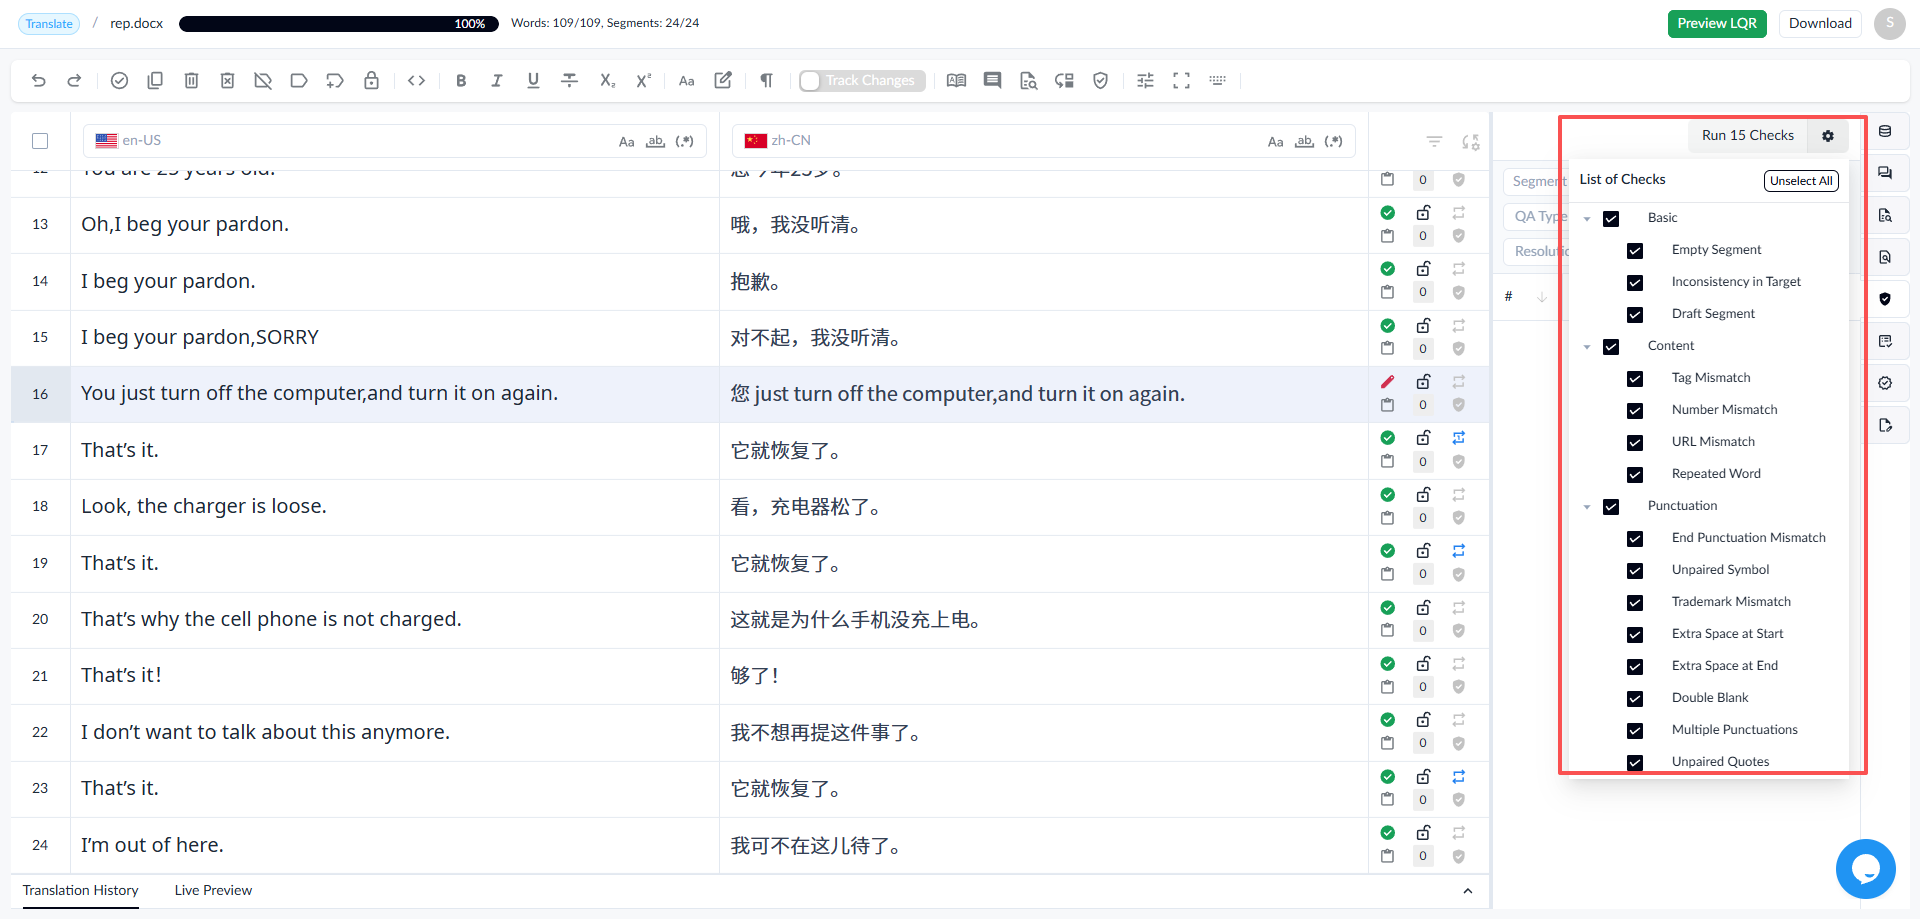
Task: Toggle italic formatting
Action: pyautogui.click(x=497, y=81)
